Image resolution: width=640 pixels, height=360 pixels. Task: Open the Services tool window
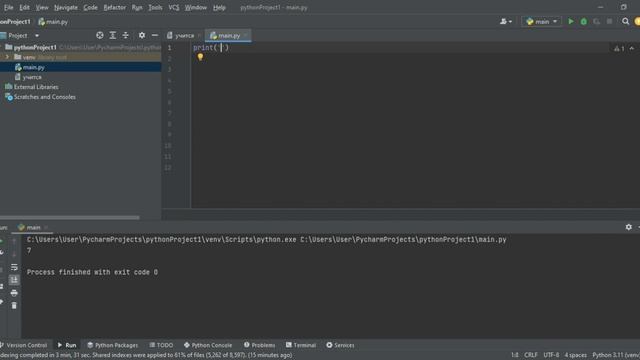pos(340,345)
